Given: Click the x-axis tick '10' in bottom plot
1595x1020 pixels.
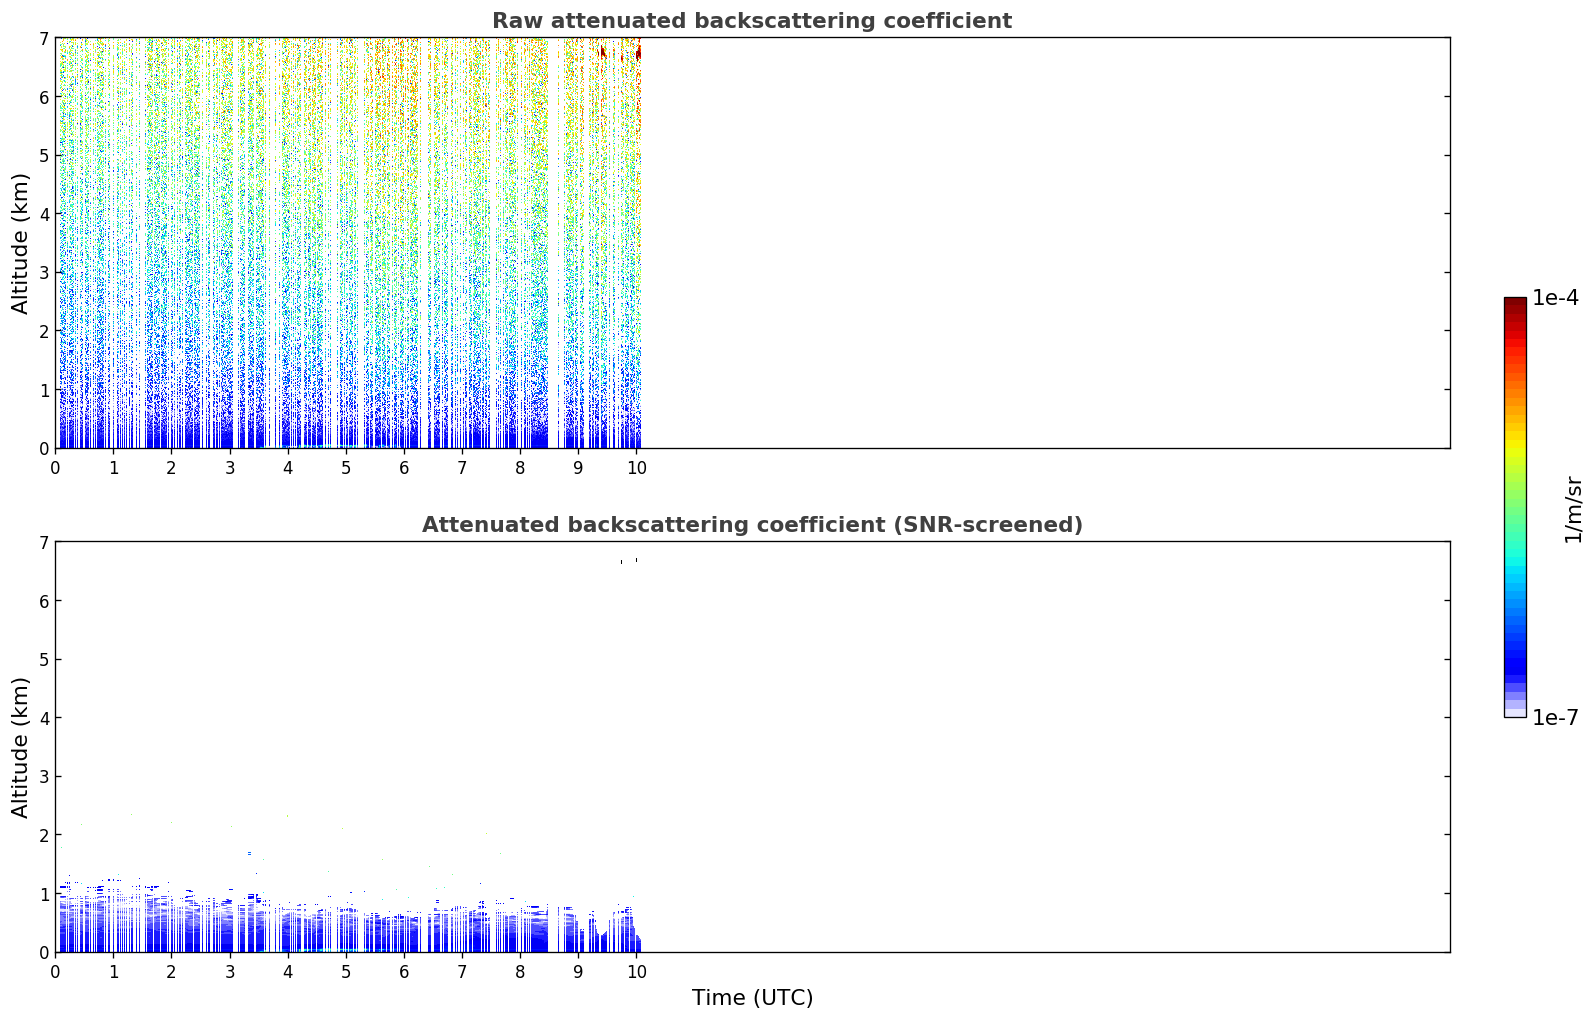Looking at the screenshot, I should [x=636, y=972].
